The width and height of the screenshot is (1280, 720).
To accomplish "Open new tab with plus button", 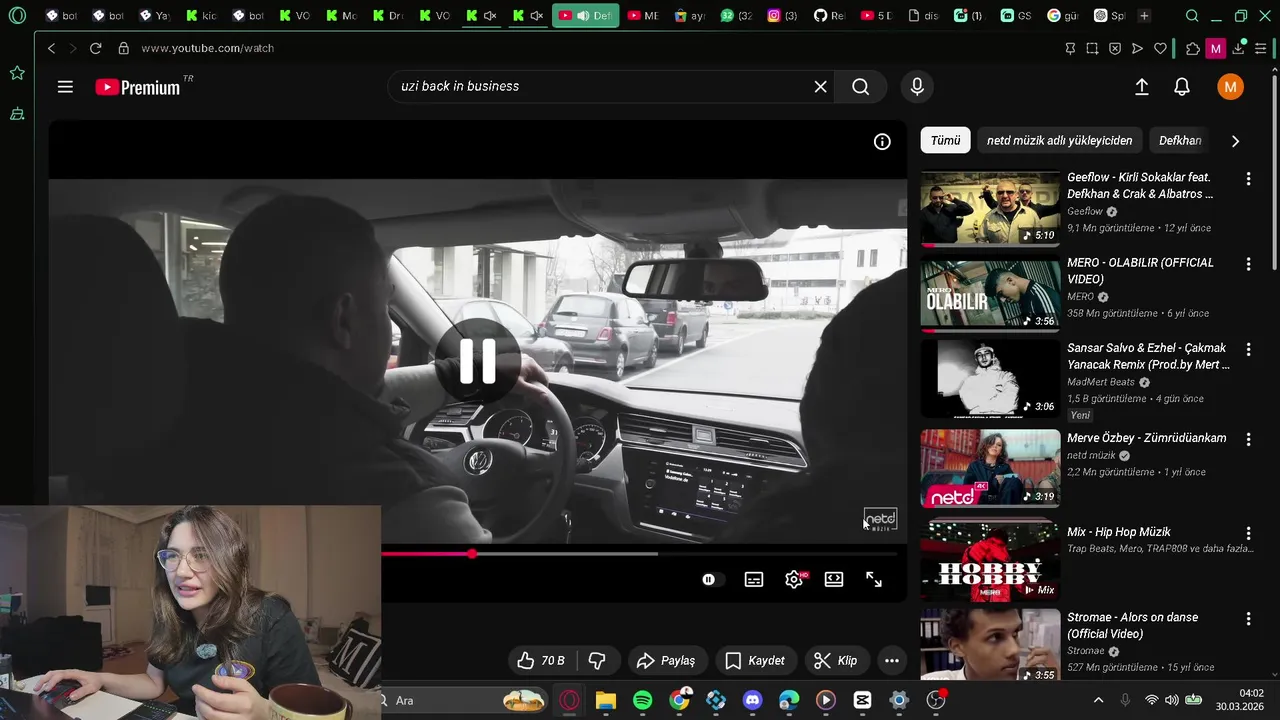I will pyautogui.click(x=1144, y=16).
